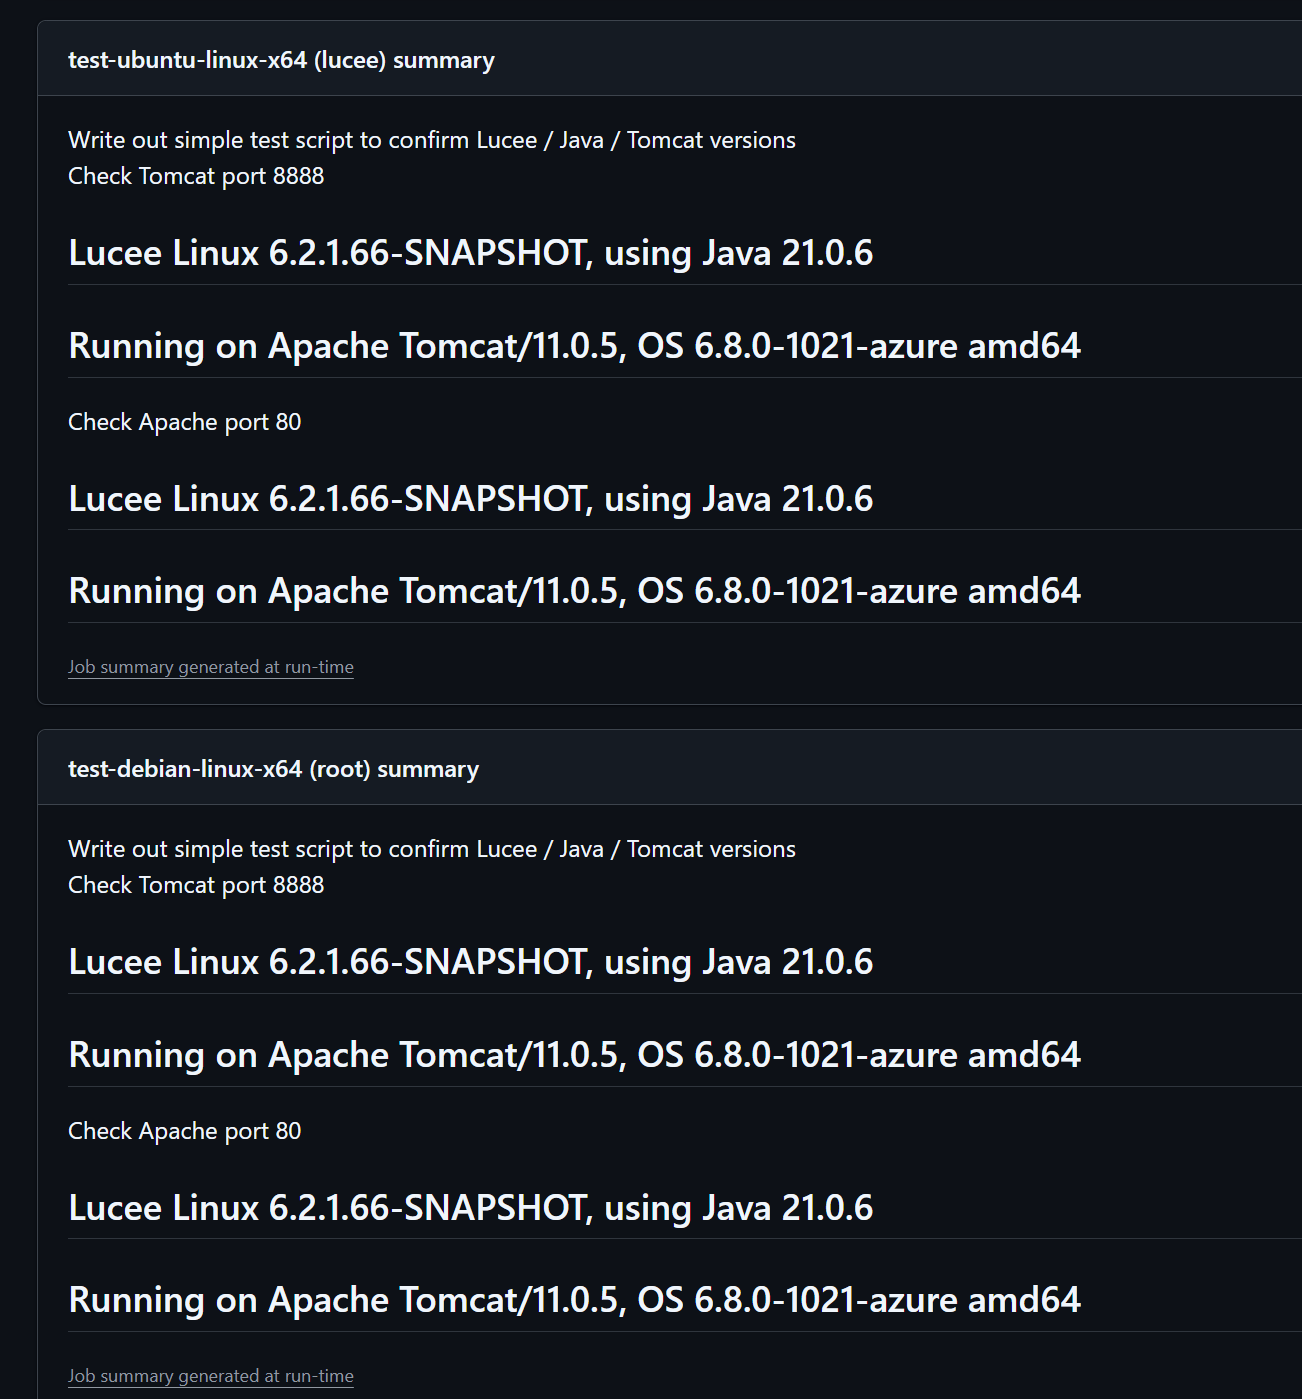
Task: Click 'Check Tomcat port 8888' in ubuntu summary
Action: coord(196,176)
